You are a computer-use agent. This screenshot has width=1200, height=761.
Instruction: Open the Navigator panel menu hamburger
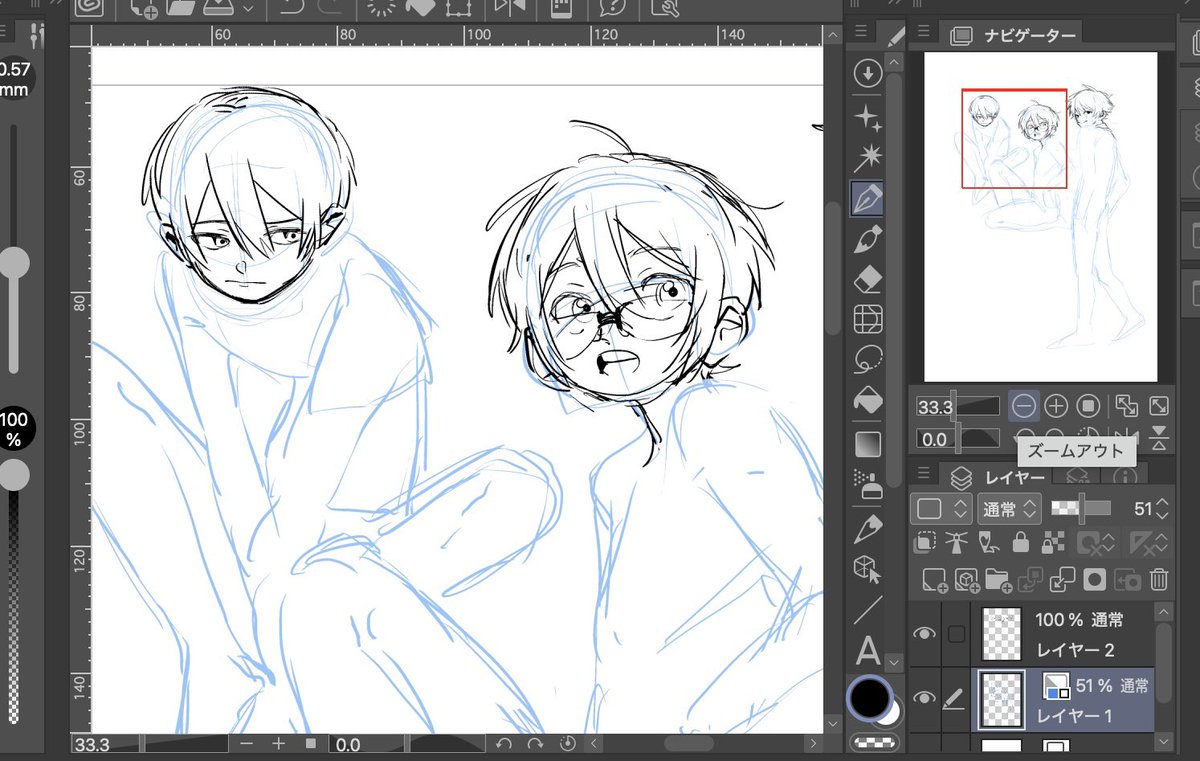tap(924, 33)
